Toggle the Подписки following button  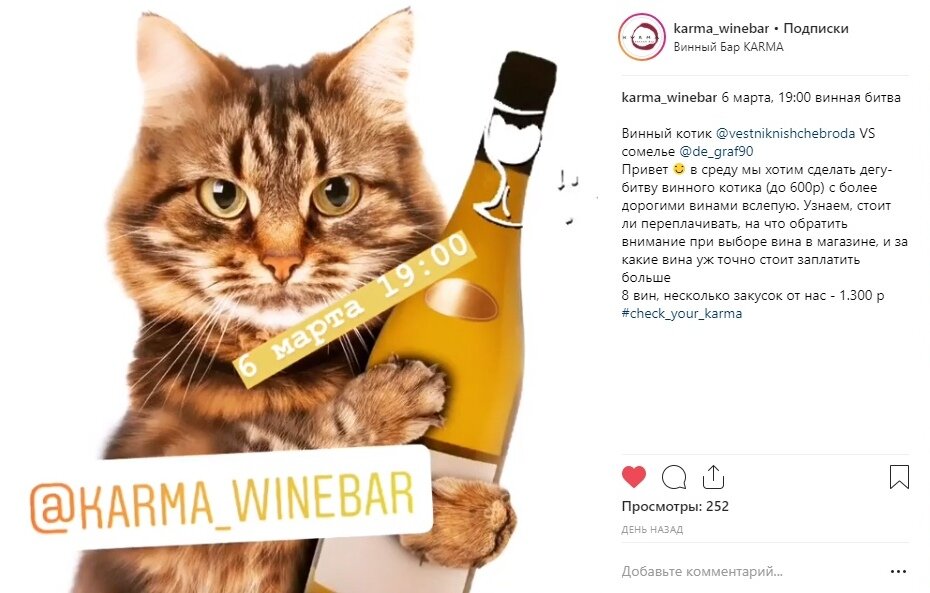point(816,28)
